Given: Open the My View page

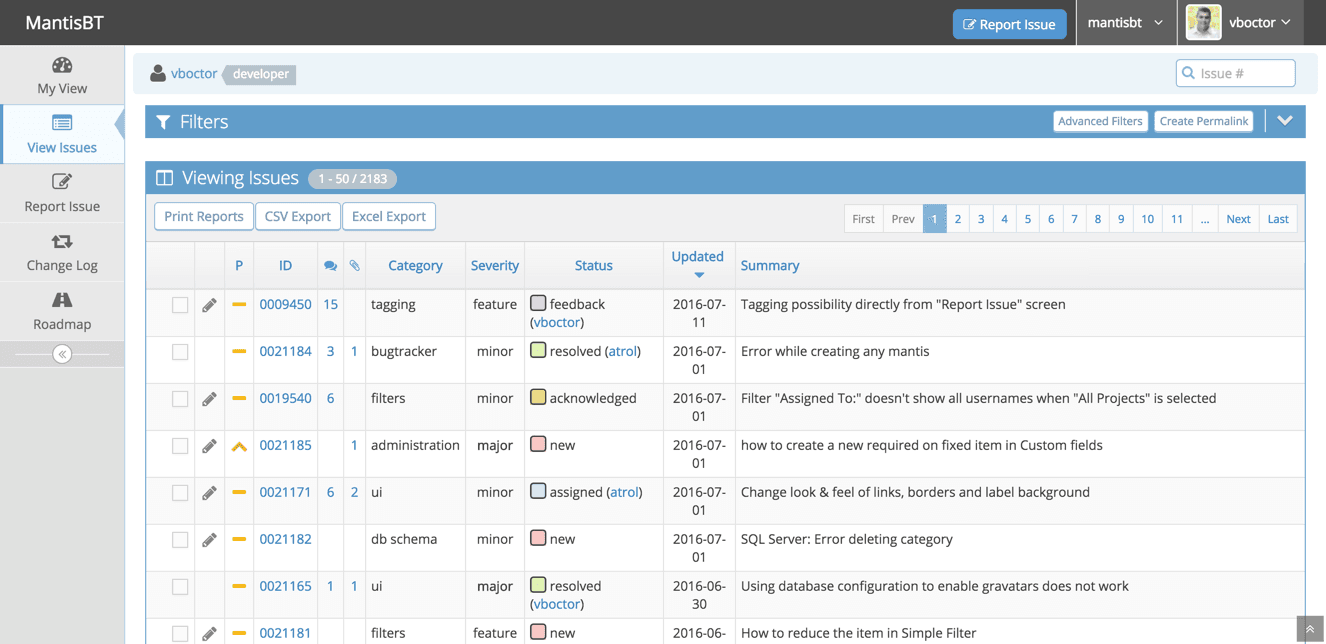Looking at the screenshot, I should point(61,75).
